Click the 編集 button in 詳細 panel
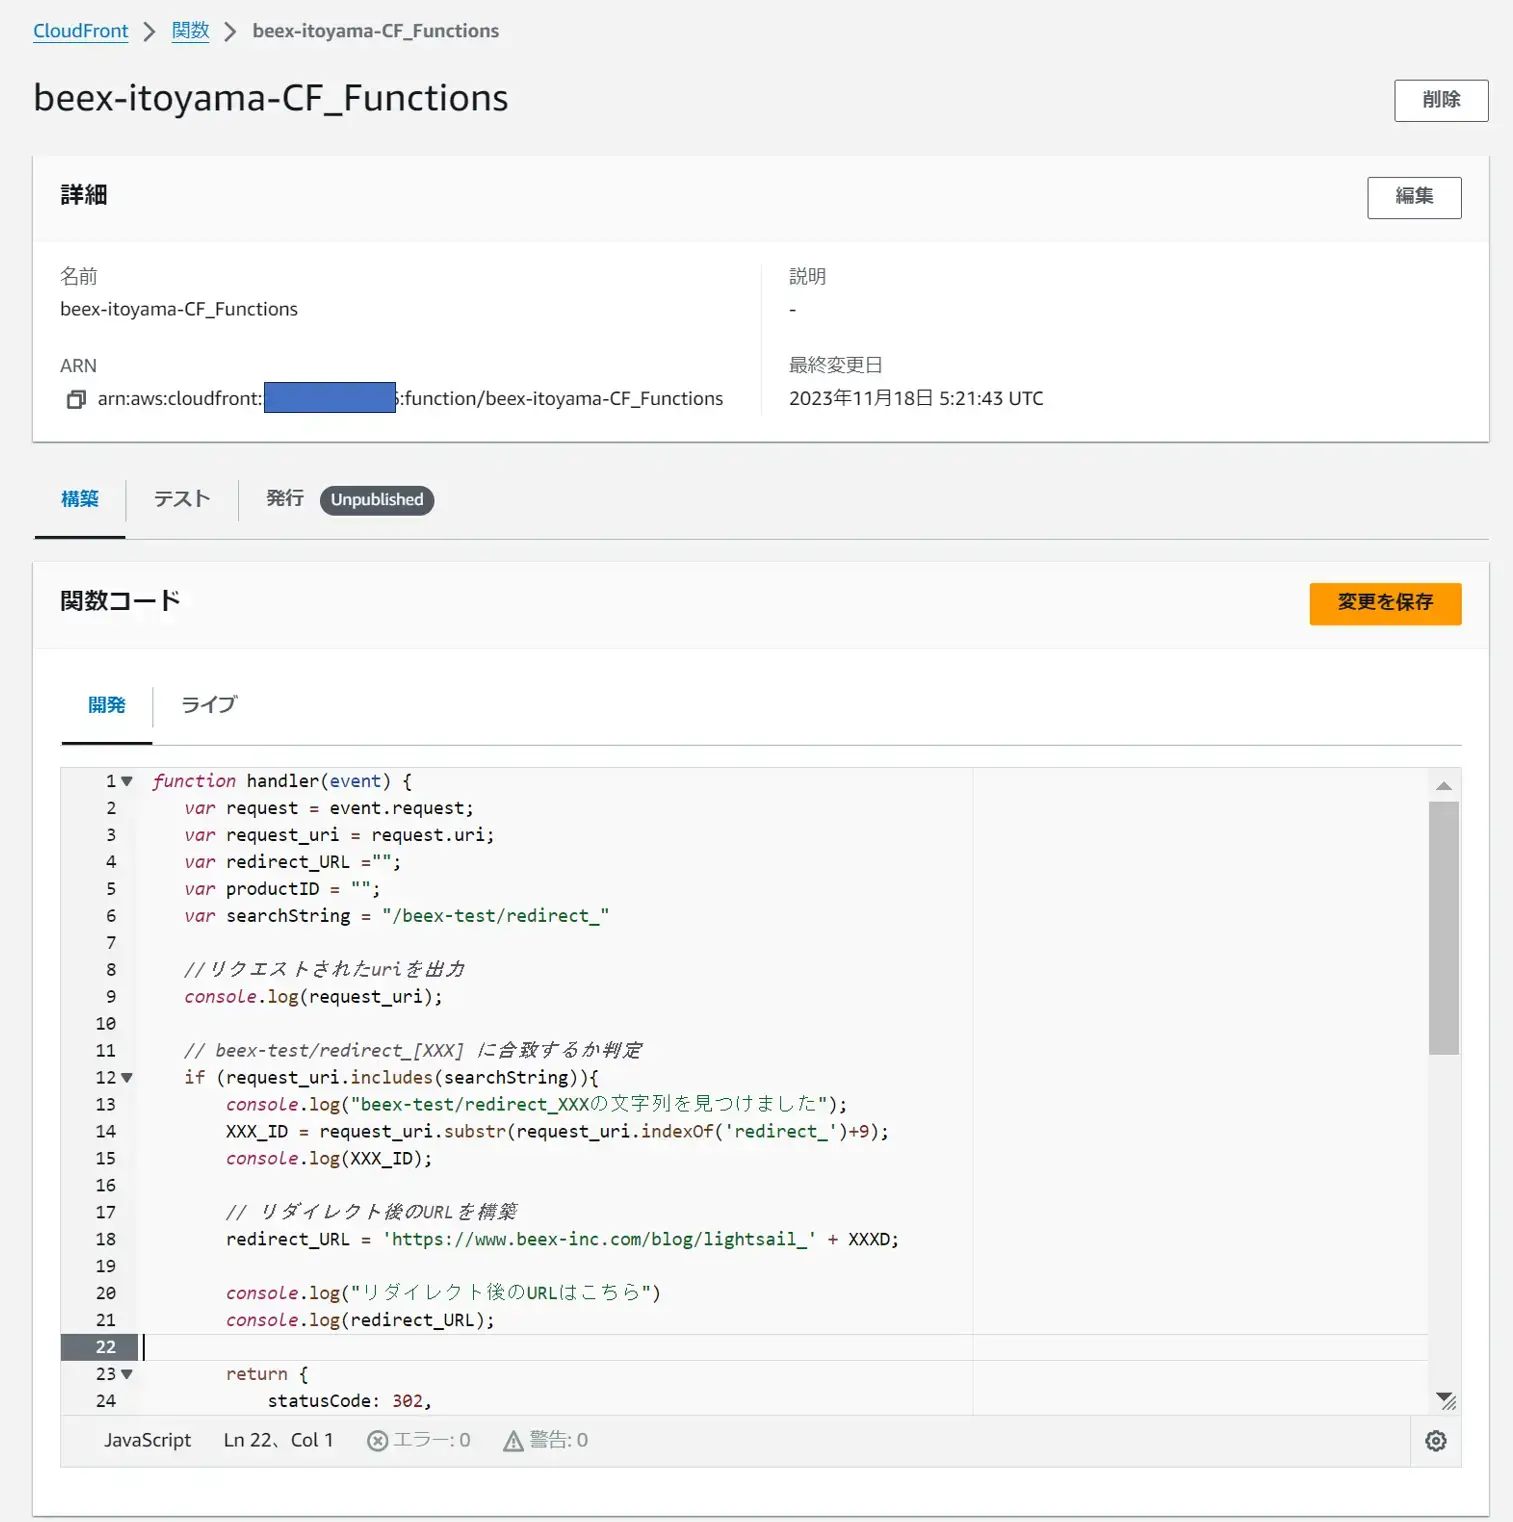Image resolution: width=1513 pixels, height=1522 pixels. [1414, 197]
